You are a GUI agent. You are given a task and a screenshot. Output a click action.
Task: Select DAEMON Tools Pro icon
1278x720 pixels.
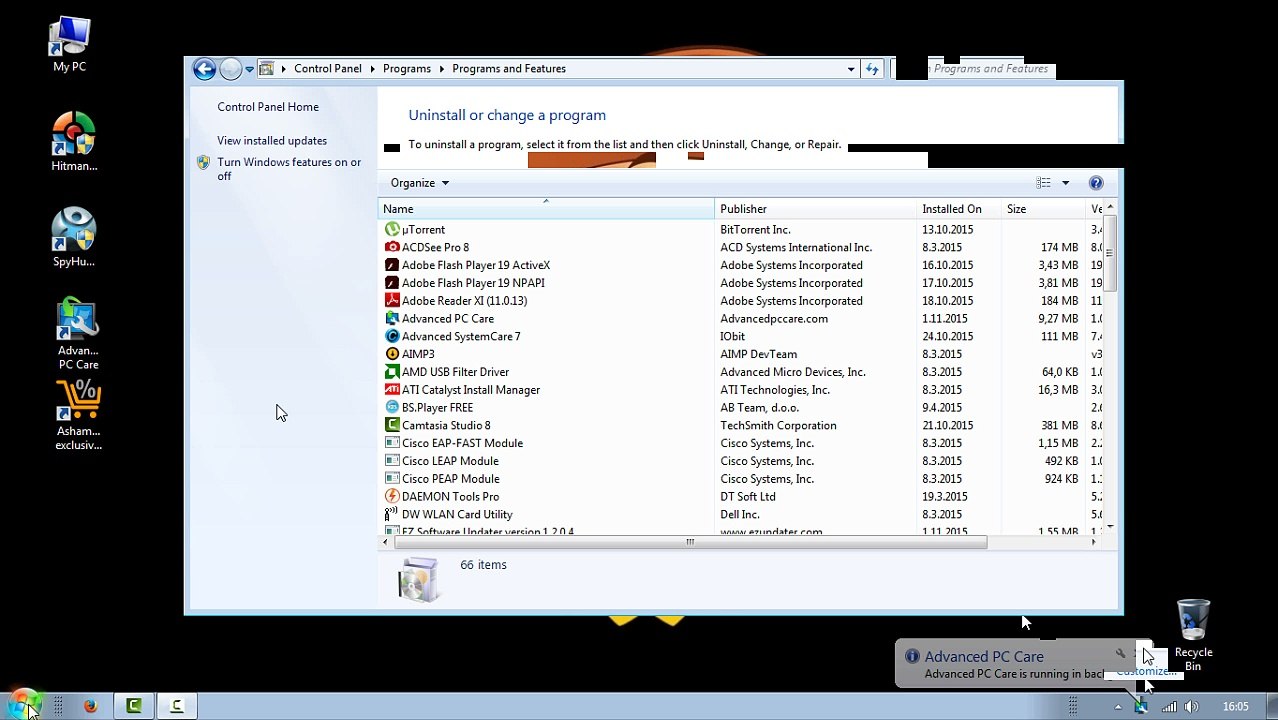point(392,497)
